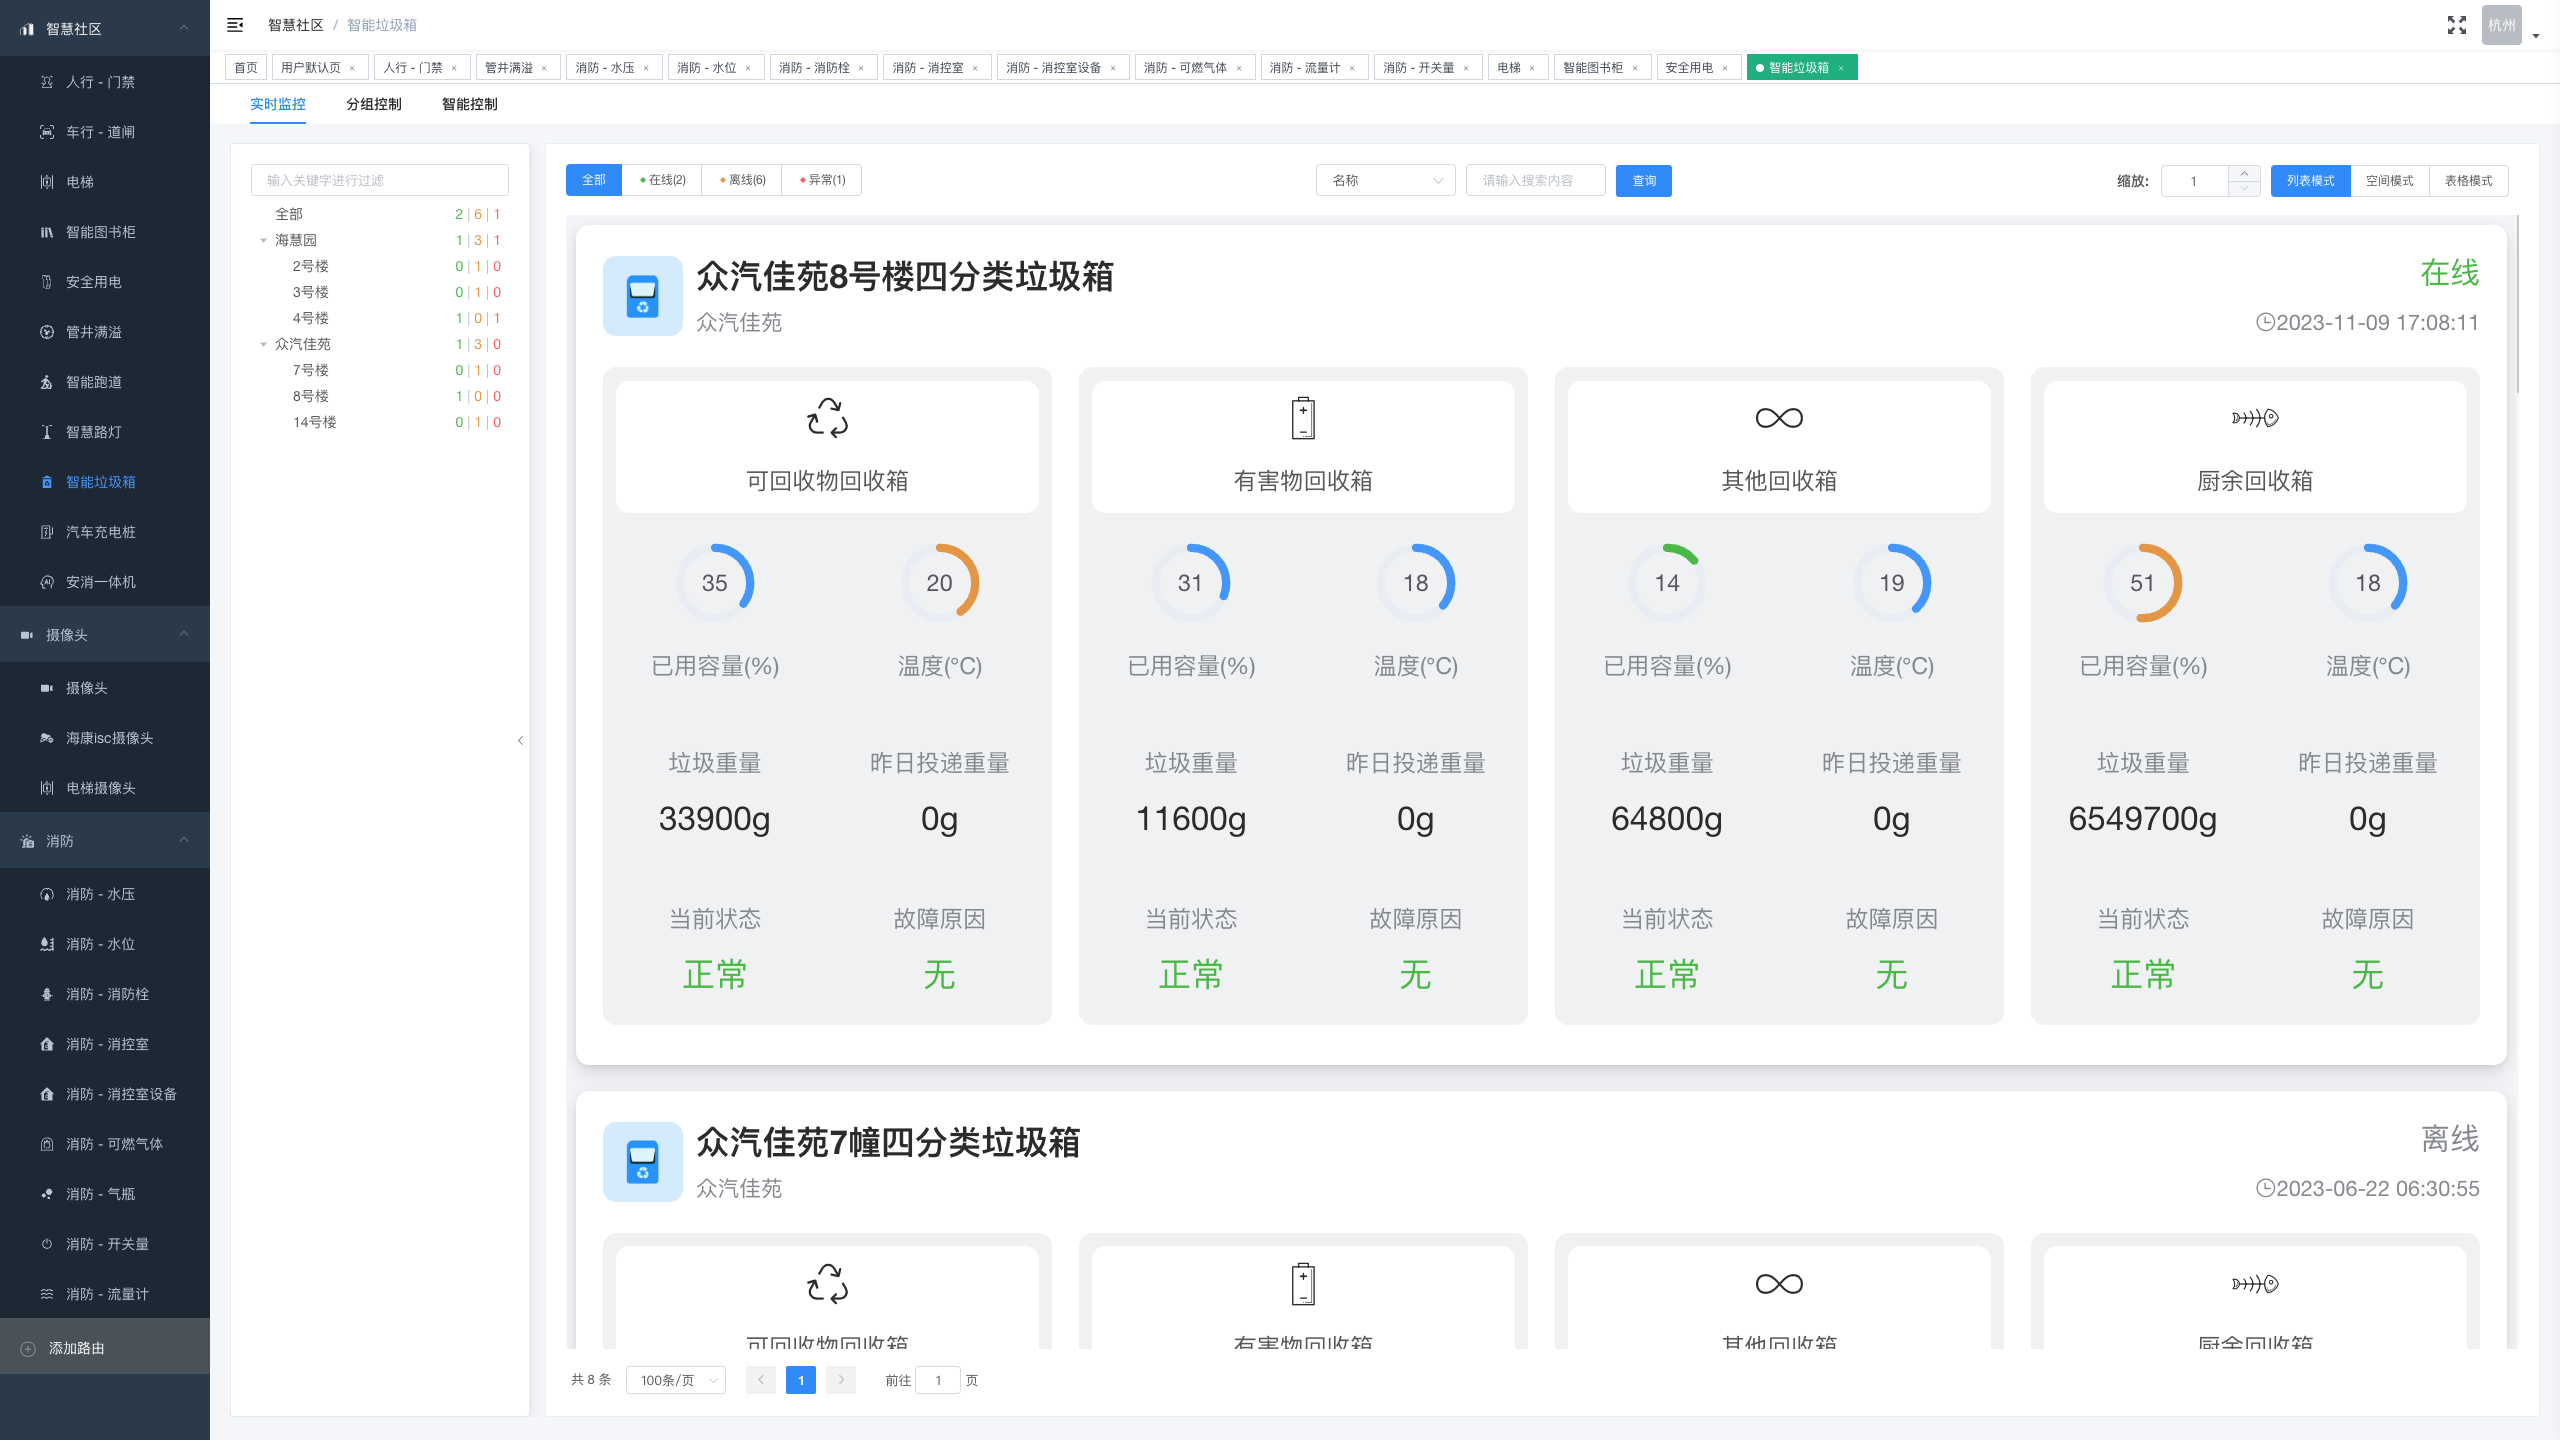Select the 智能垃圾箱 sidebar icon
The height and width of the screenshot is (1440, 2560).
pyautogui.click(x=47, y=482)
